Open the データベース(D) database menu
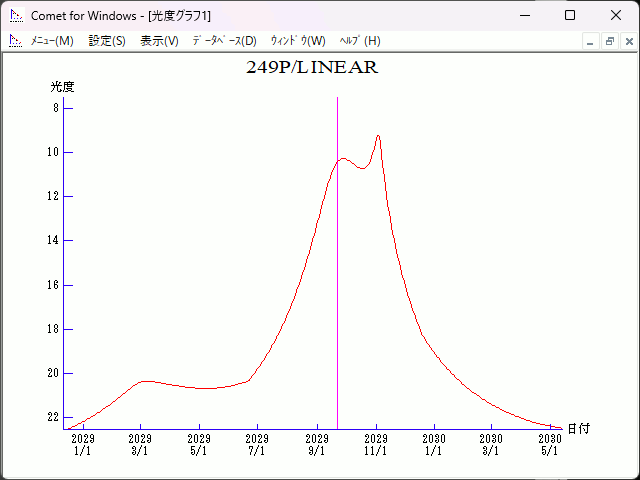This screenshot has height=480, width=640. (x=224, y=41)
